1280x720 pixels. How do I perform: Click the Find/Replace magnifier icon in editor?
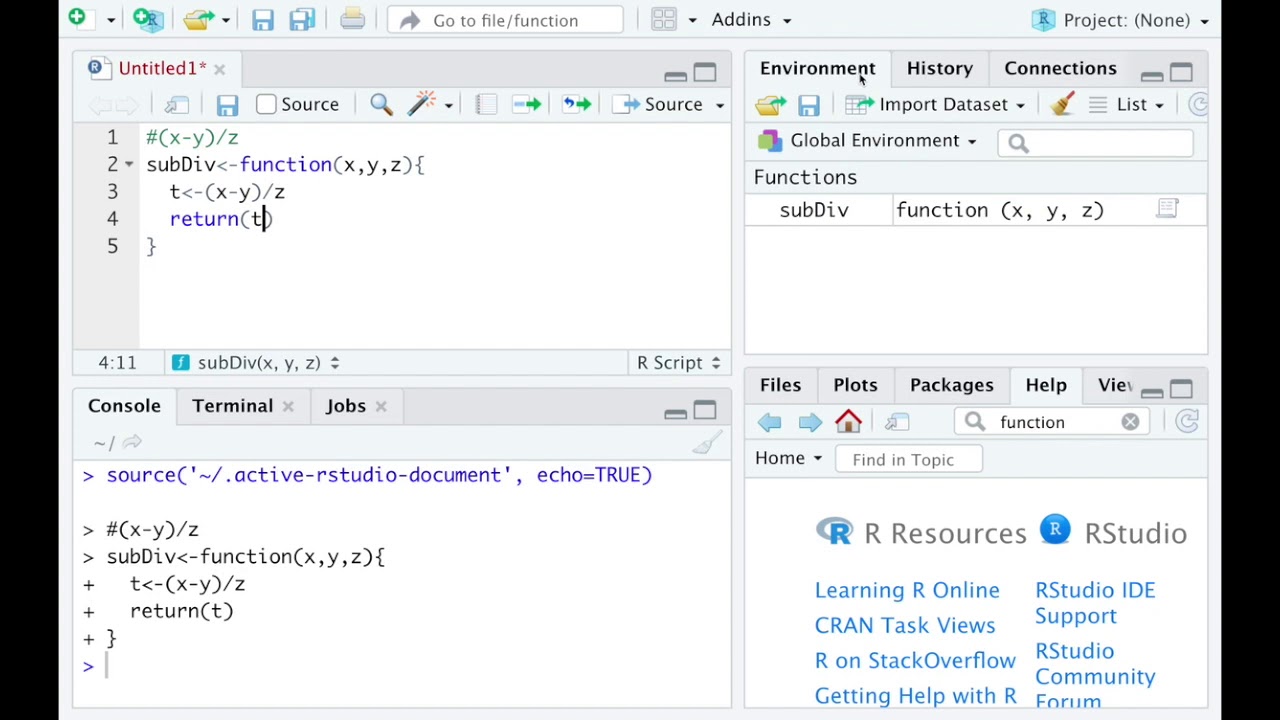[381, 104]
